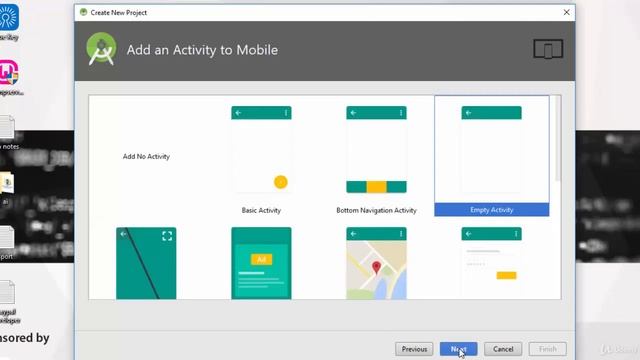Click the Basic Activity label
640x360 pixels.
(x=261, y=210)
